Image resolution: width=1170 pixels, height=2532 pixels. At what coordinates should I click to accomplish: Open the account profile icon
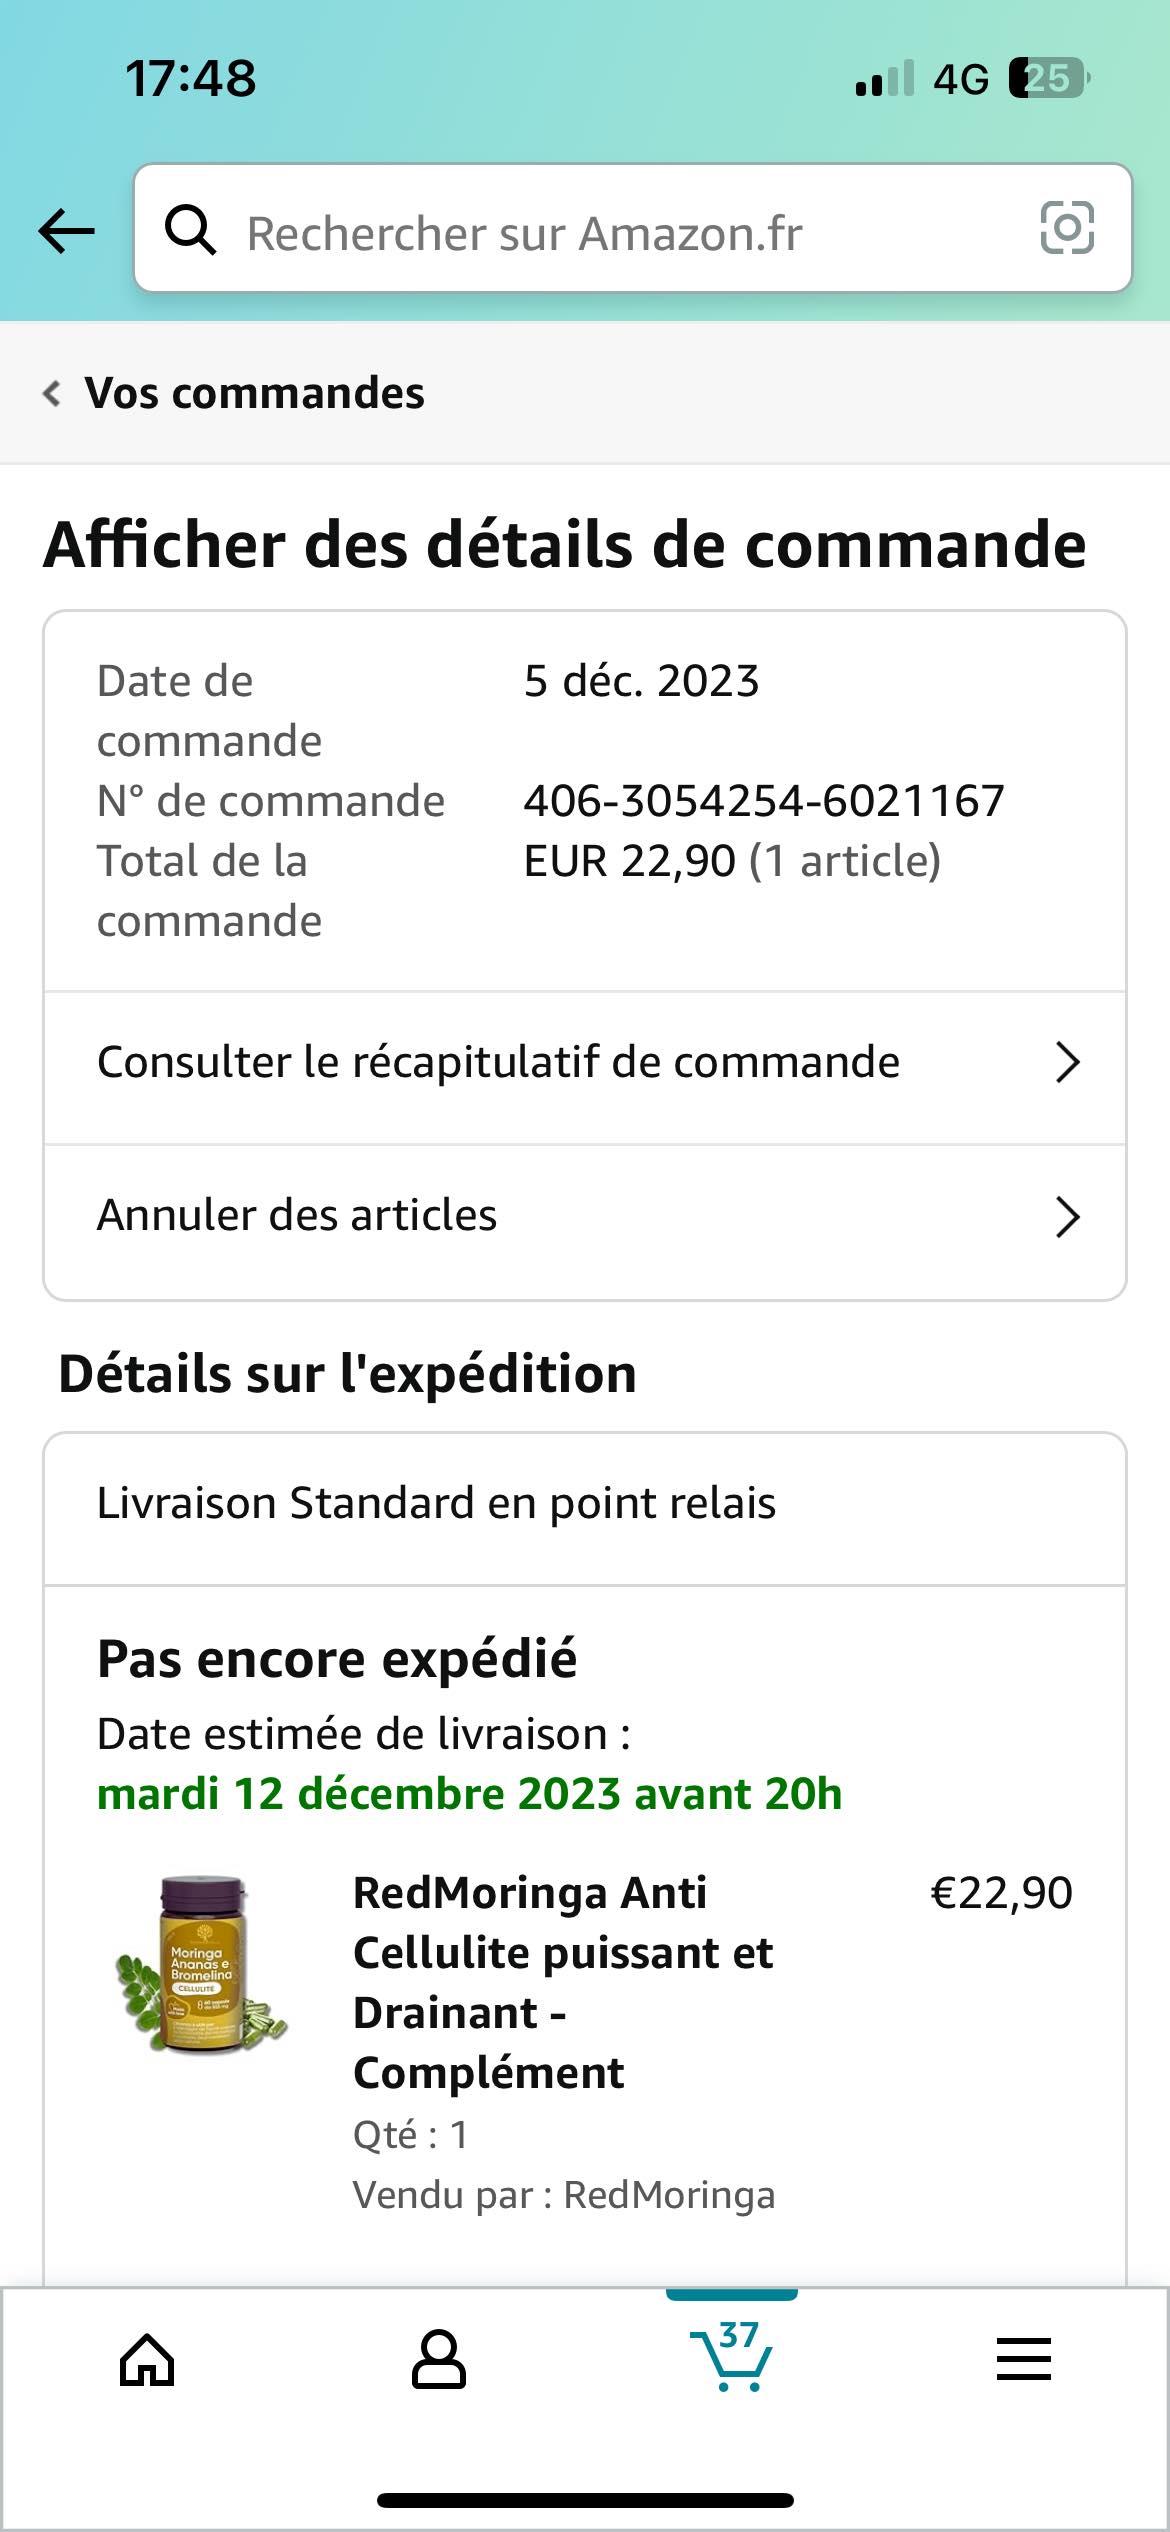(439, 2360)
